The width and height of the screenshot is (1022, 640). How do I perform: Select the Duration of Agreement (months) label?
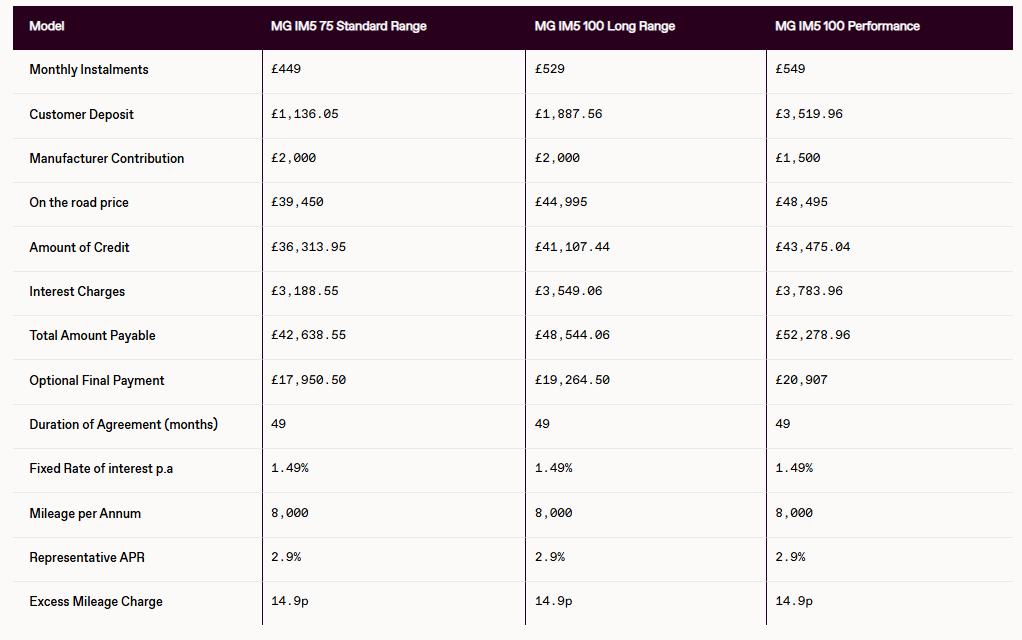tap(123, 424)
